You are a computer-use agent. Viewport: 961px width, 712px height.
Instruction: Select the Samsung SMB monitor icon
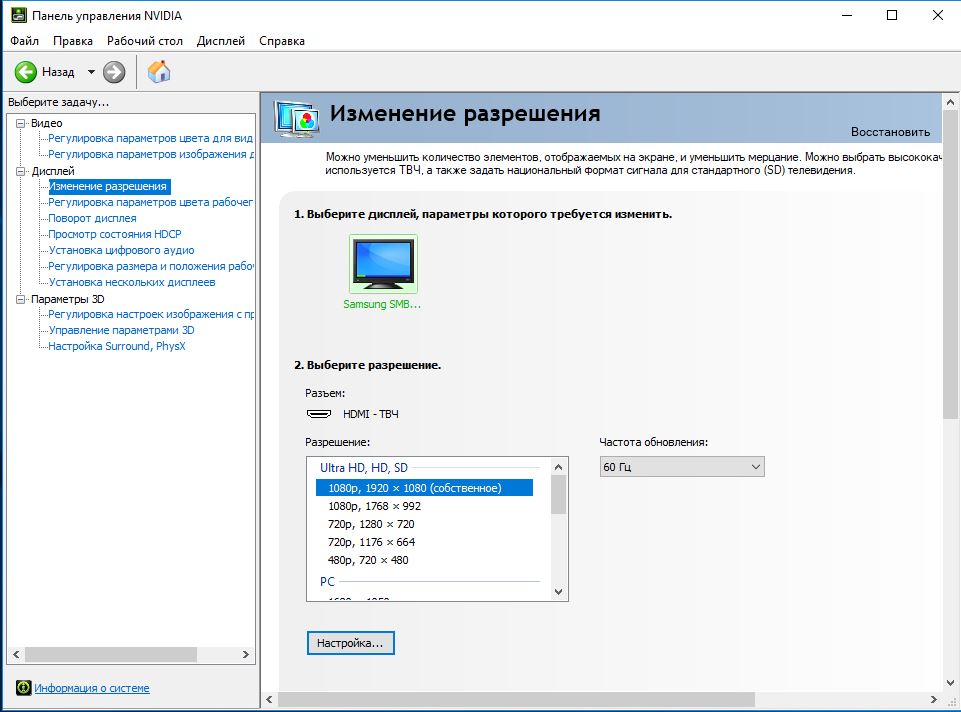pos(383,264)
